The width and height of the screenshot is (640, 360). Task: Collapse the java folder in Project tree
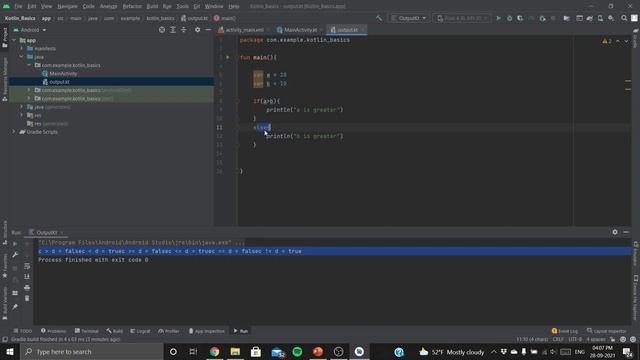click(22, 57)
